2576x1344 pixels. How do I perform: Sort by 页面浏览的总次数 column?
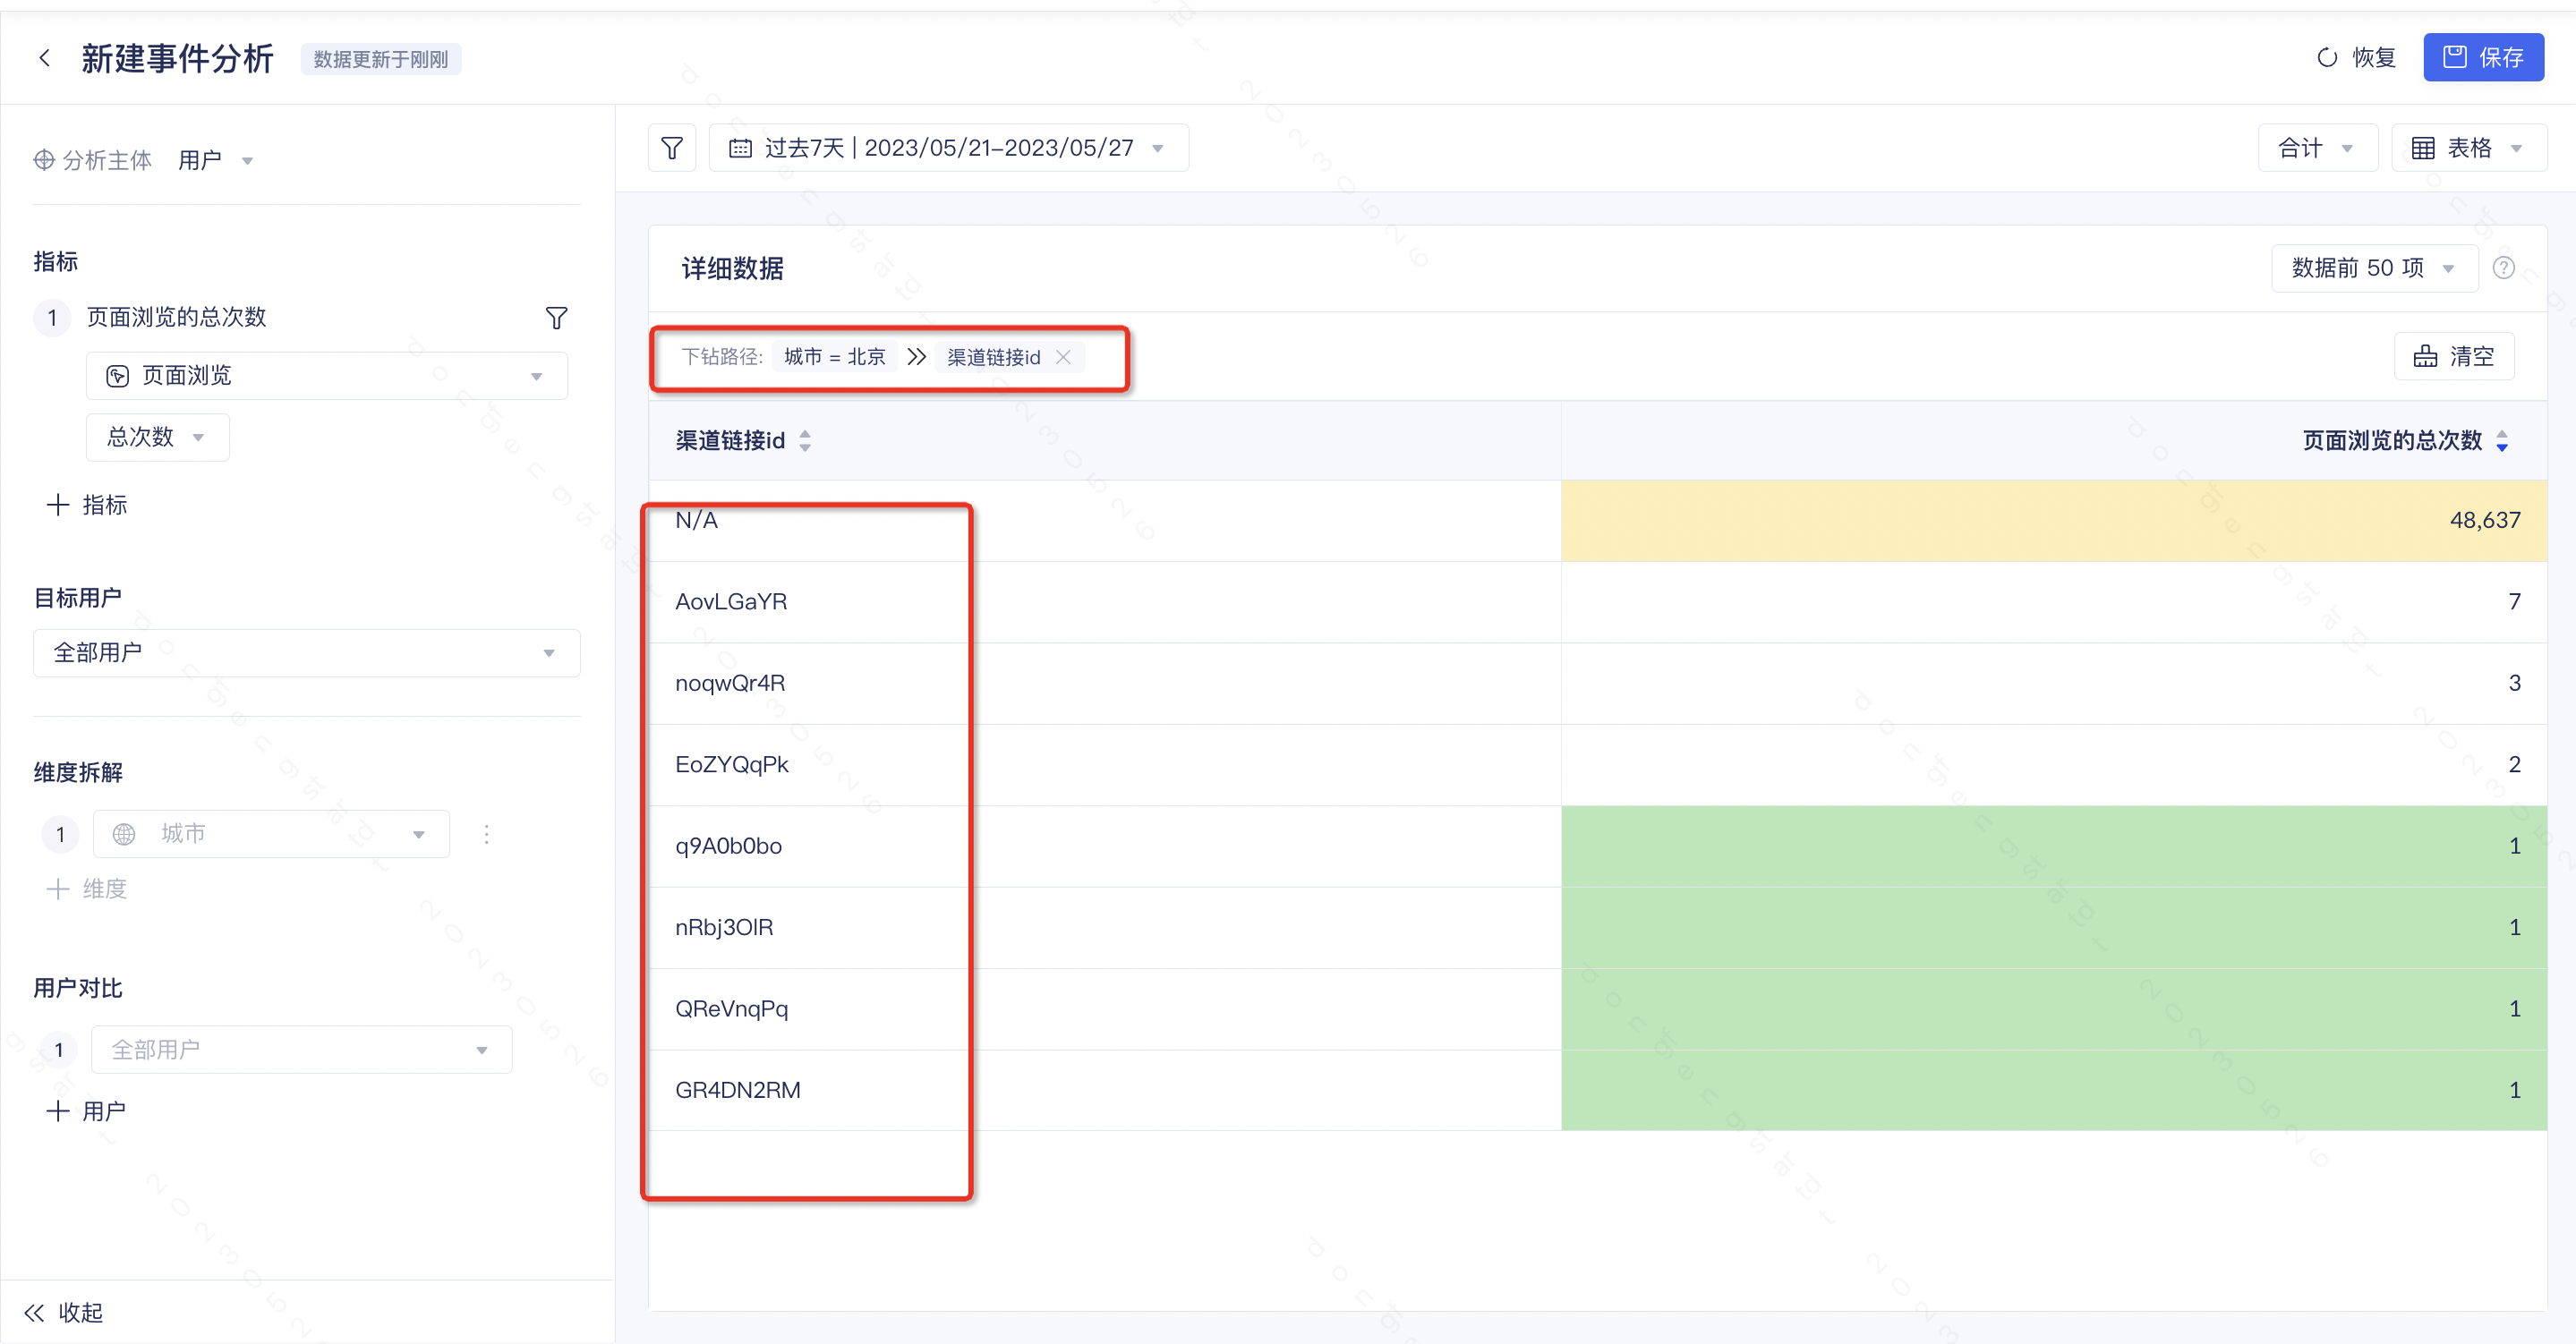point(2502,441)
